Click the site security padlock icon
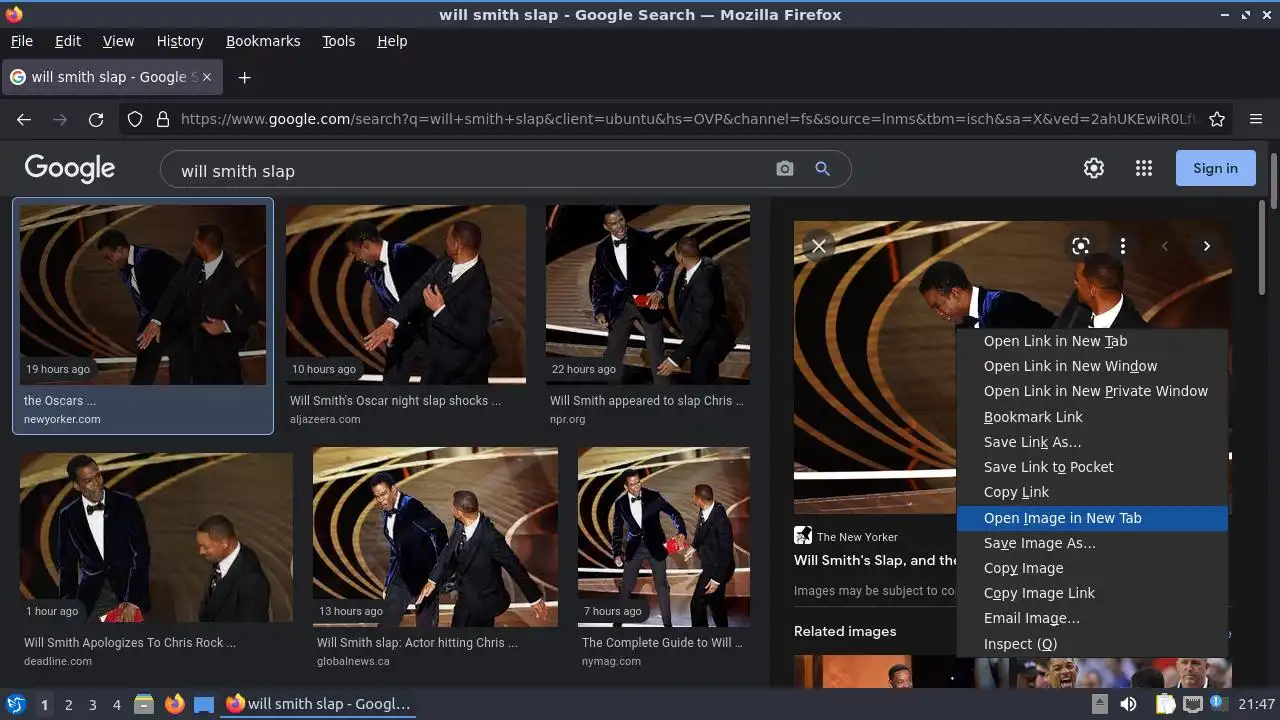This screenshot has width=1280, height=720. point(163,119)
